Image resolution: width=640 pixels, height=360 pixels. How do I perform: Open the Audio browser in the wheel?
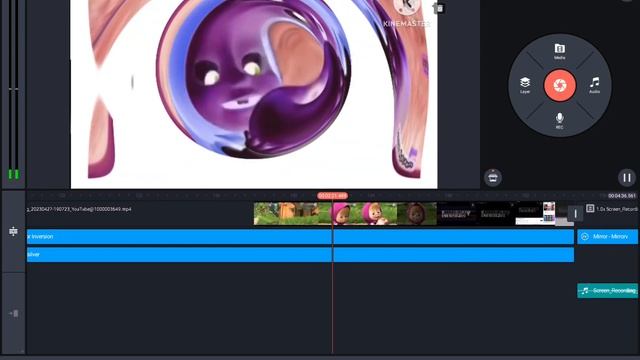click(x=594, y=85)
